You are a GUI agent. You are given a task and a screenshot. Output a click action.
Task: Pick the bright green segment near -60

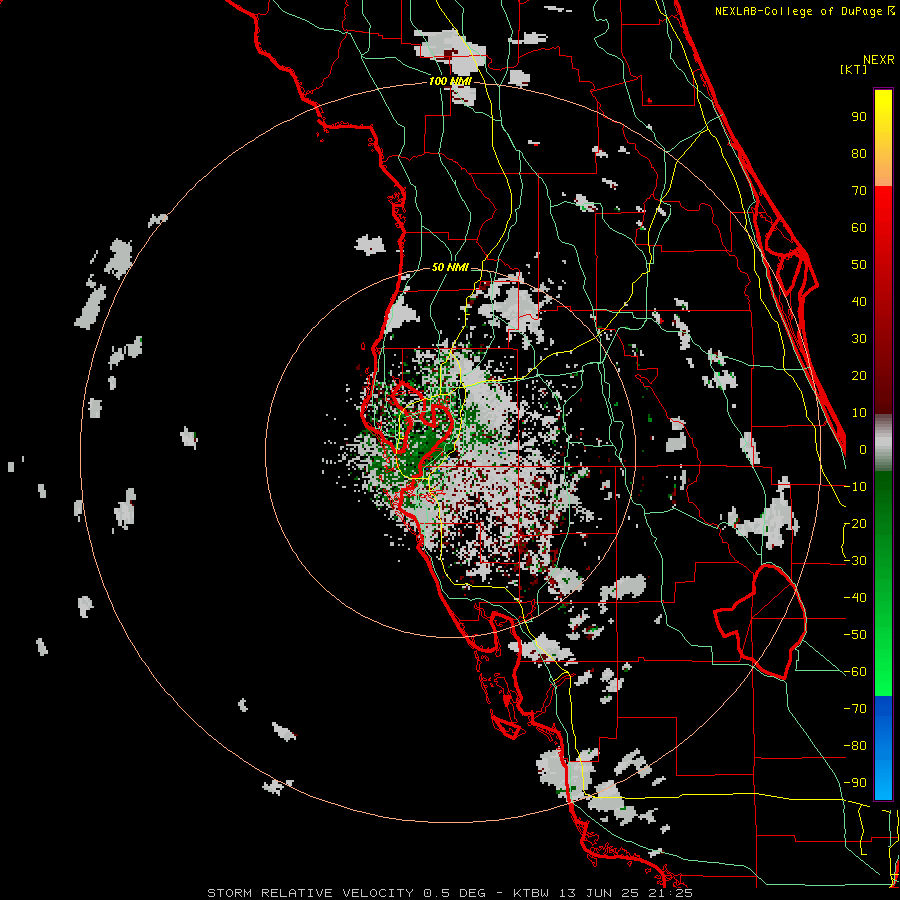pyautogui.click(x=883, y=672)
